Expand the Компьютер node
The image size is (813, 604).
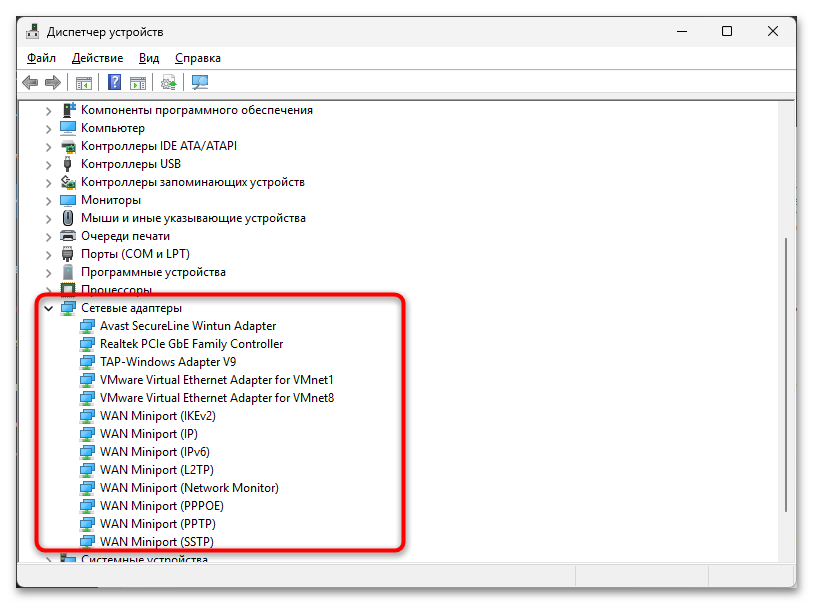pos(48,129)
